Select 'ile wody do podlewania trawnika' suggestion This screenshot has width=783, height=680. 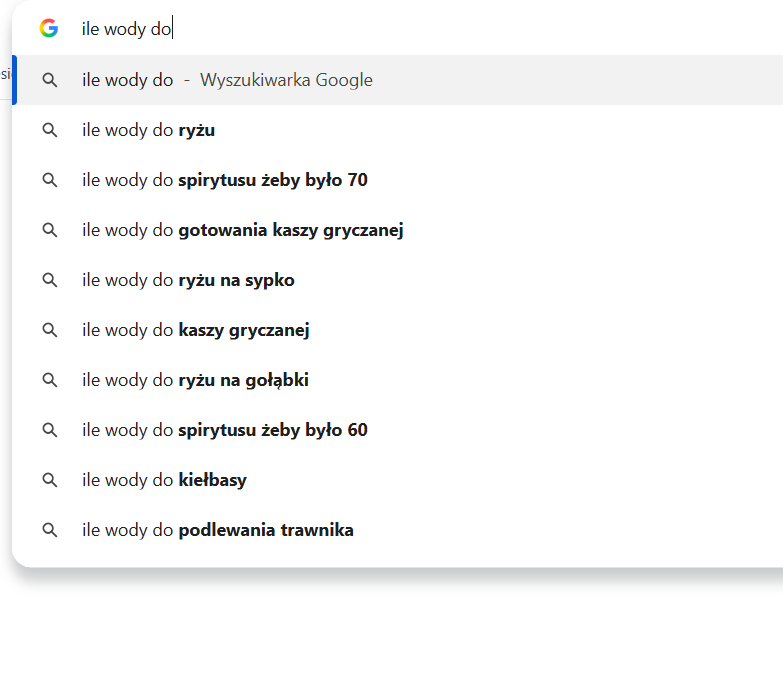[397, 530]
